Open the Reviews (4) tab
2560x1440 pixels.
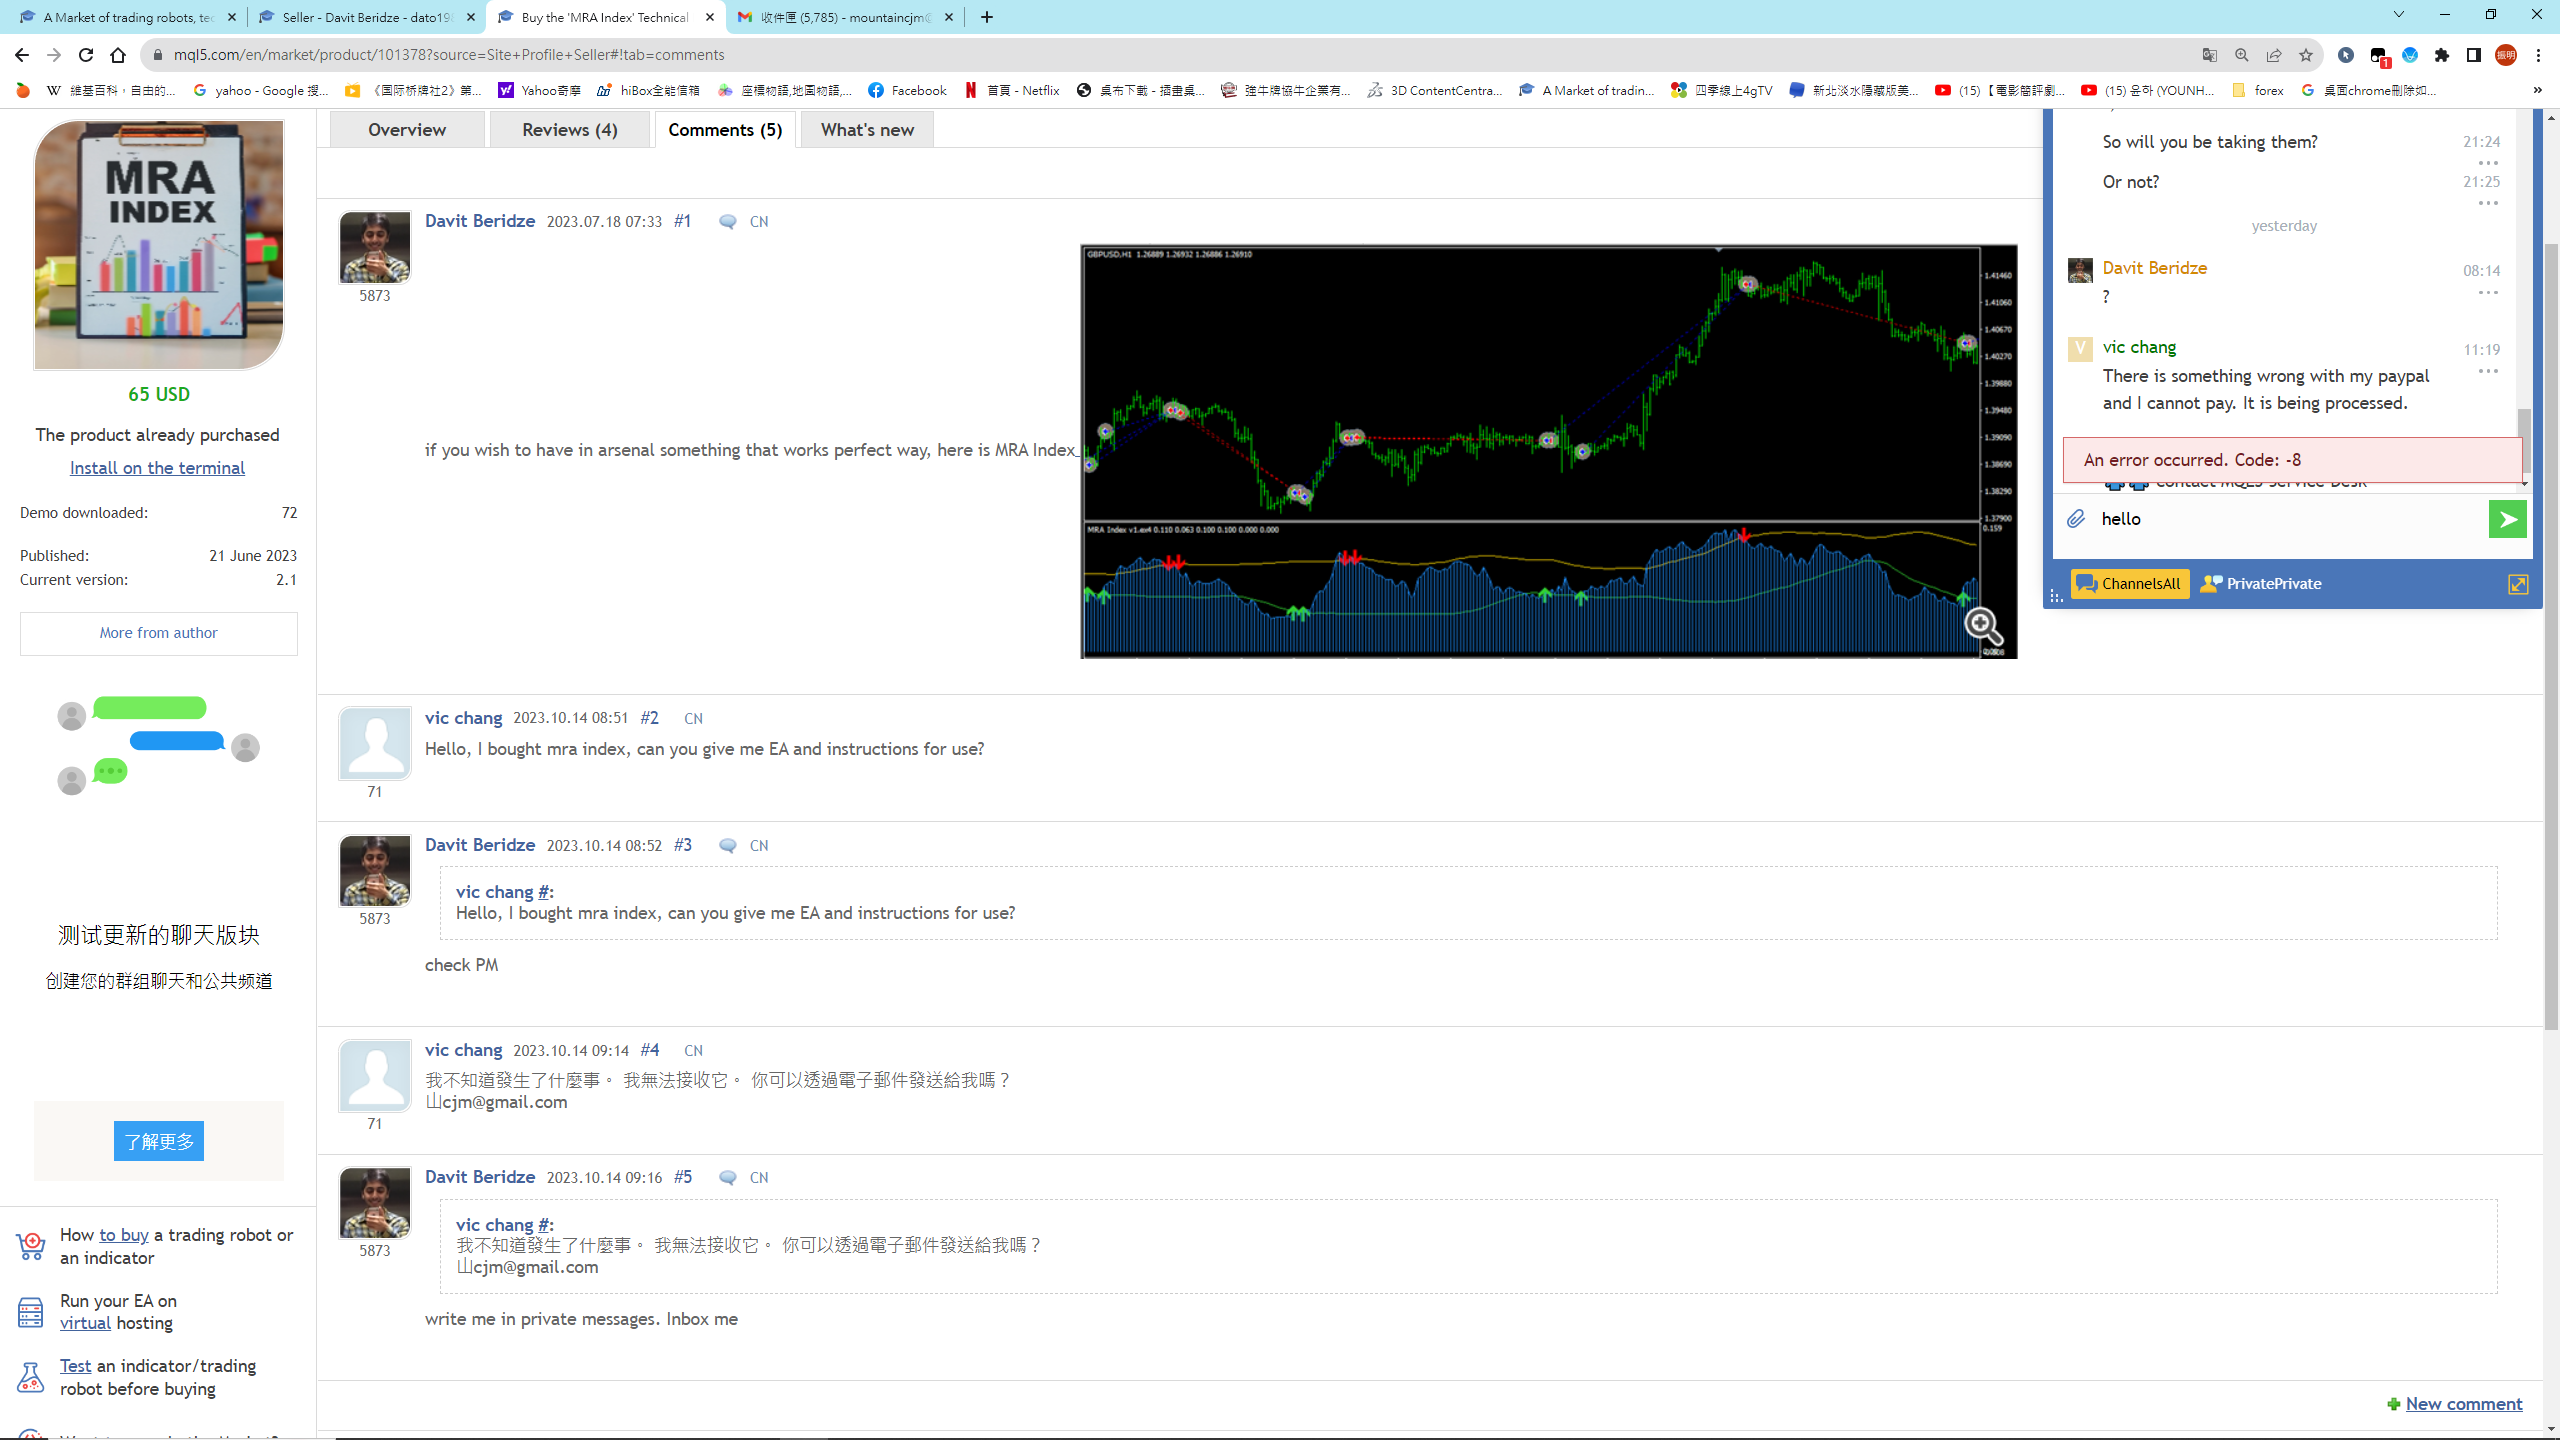pos(569,130)
